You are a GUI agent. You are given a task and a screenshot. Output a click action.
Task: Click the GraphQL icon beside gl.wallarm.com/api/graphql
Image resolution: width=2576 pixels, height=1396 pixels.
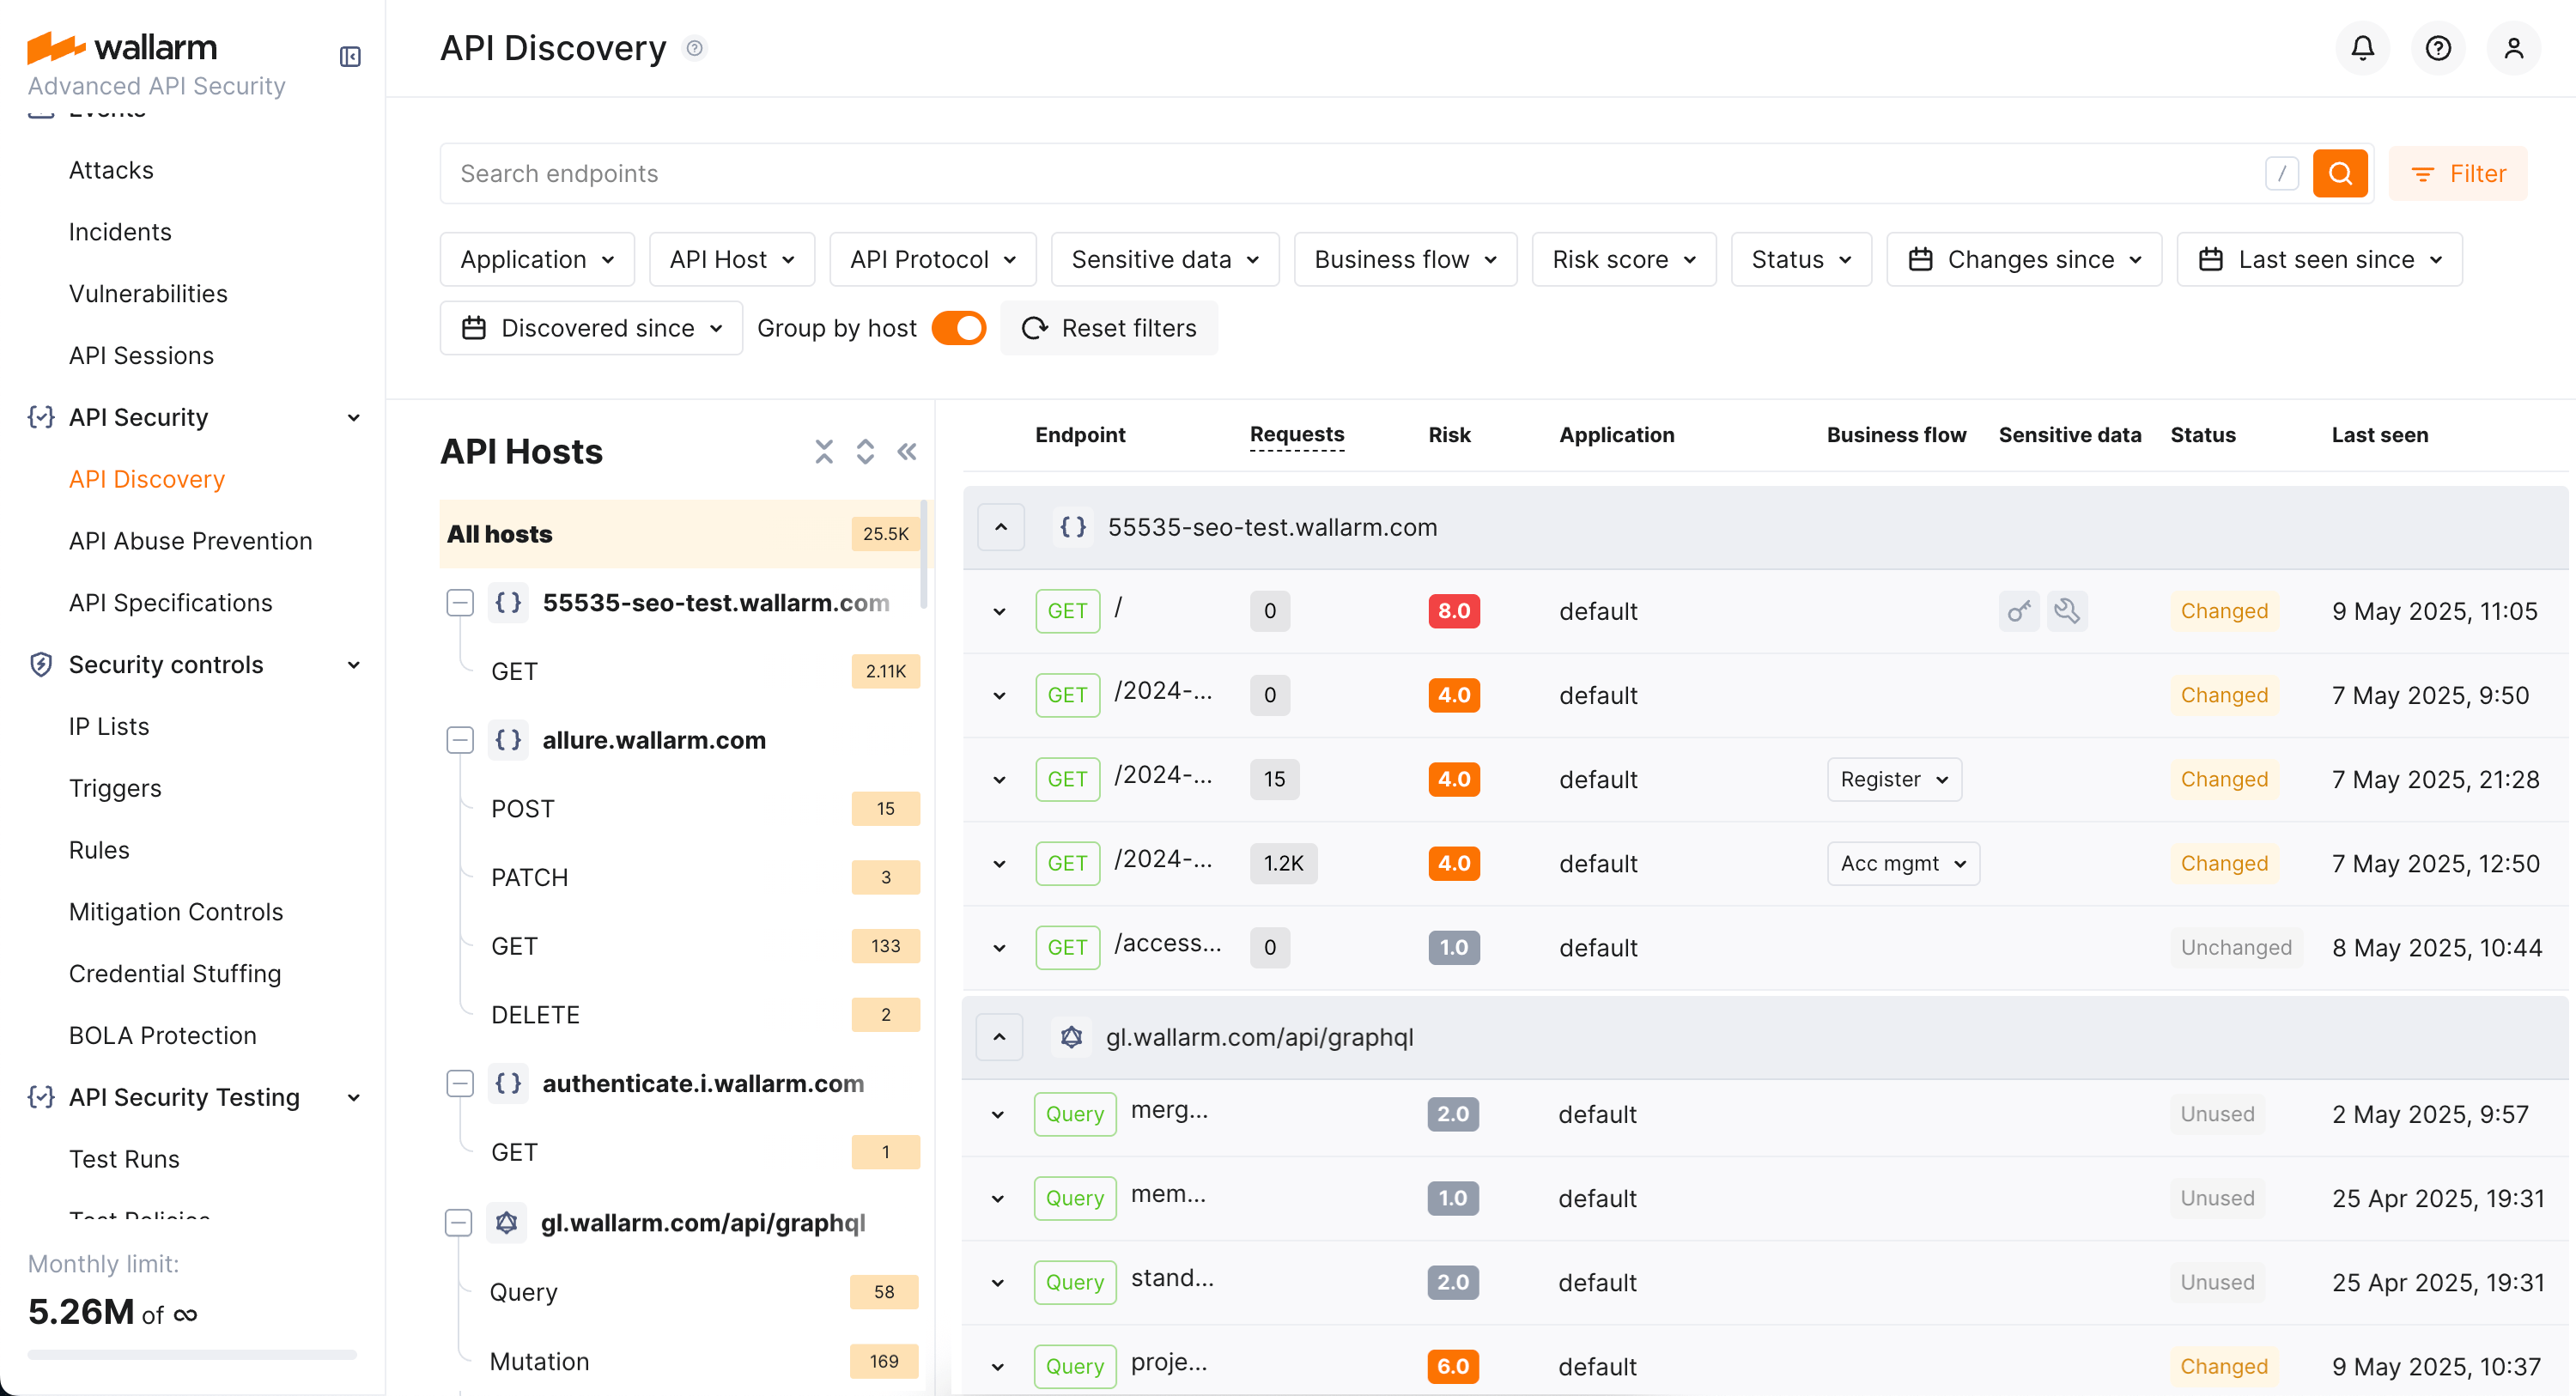(x=1072, y=1037)
